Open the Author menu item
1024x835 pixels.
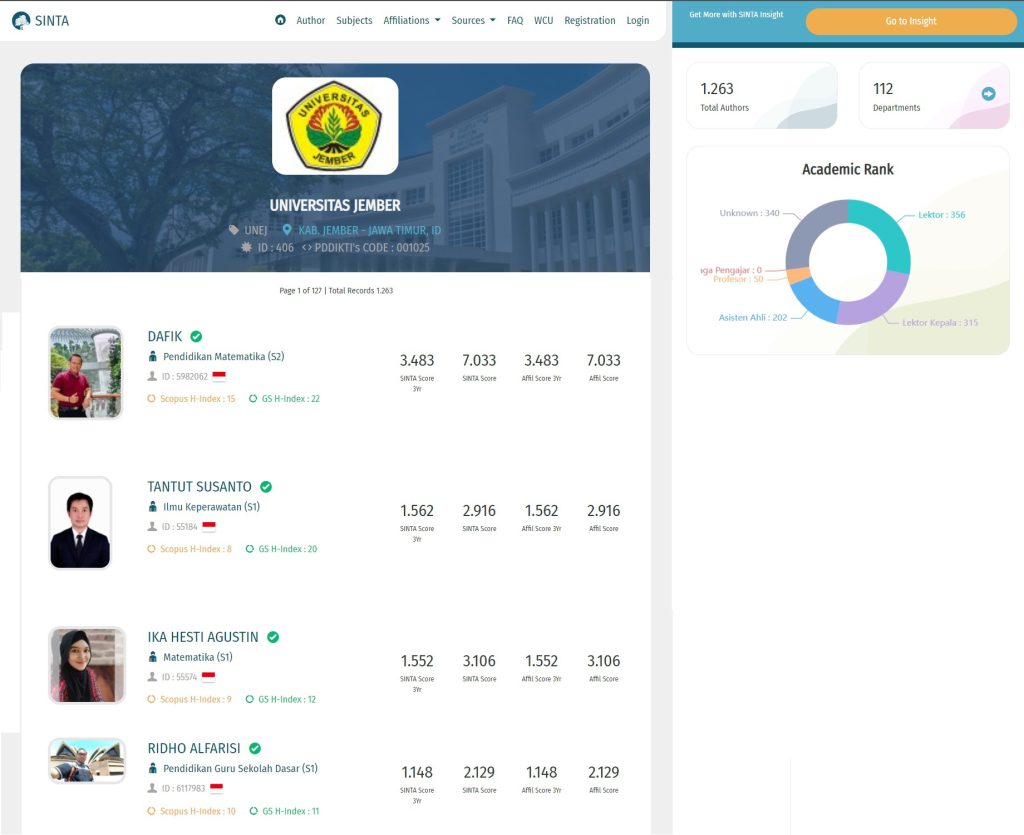311,20
